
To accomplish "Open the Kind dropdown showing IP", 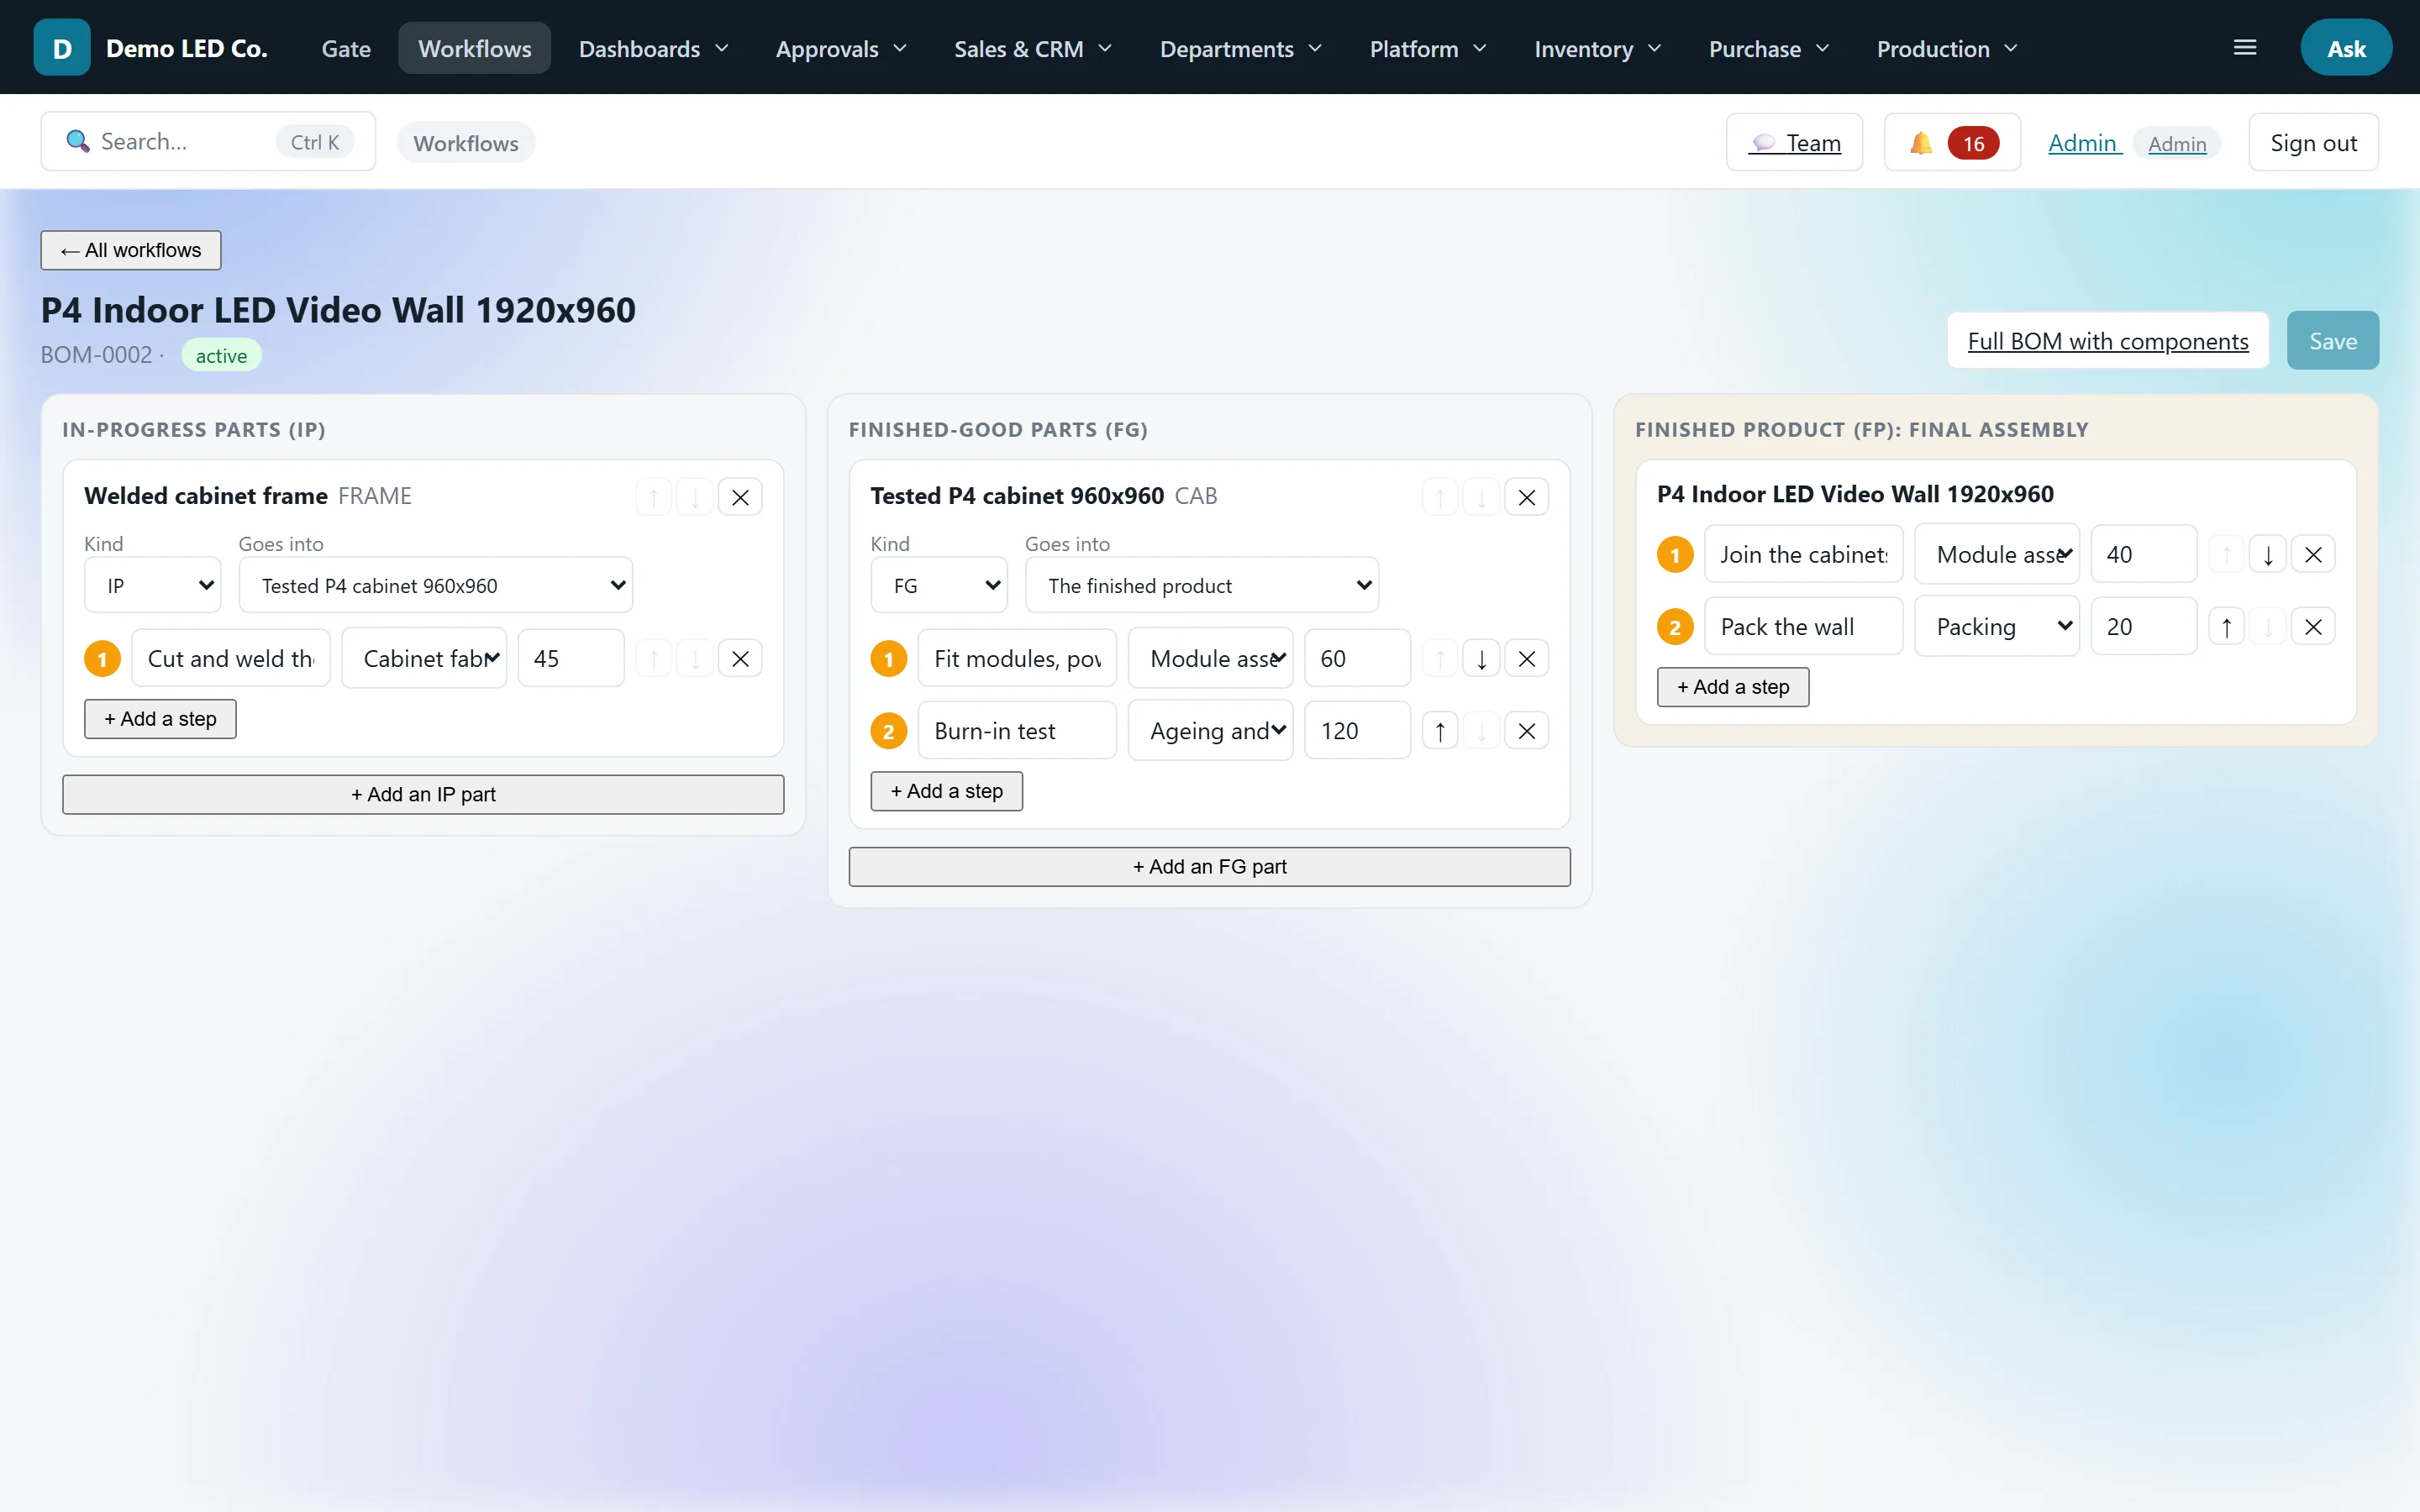I will click(153, 585).
